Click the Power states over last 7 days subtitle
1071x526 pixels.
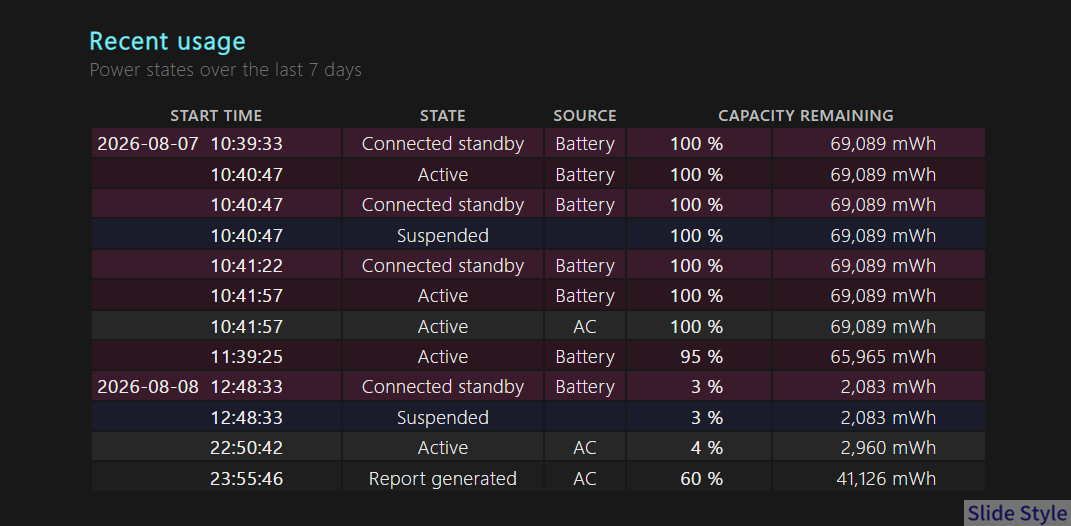point(225,70)
